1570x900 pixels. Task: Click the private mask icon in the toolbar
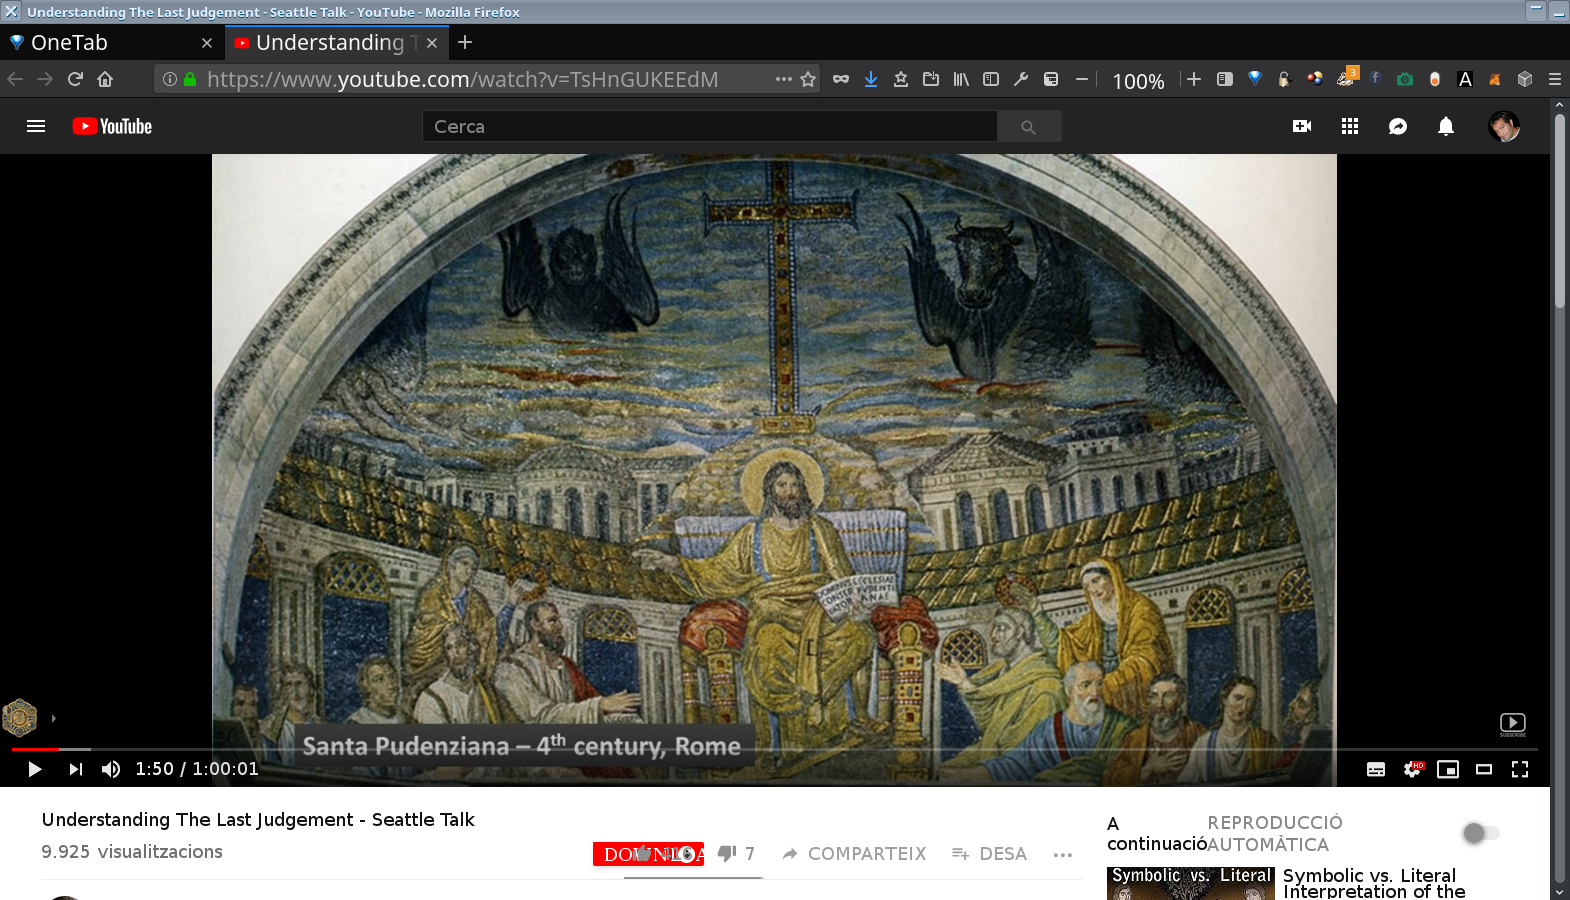[x=841, y=79]
